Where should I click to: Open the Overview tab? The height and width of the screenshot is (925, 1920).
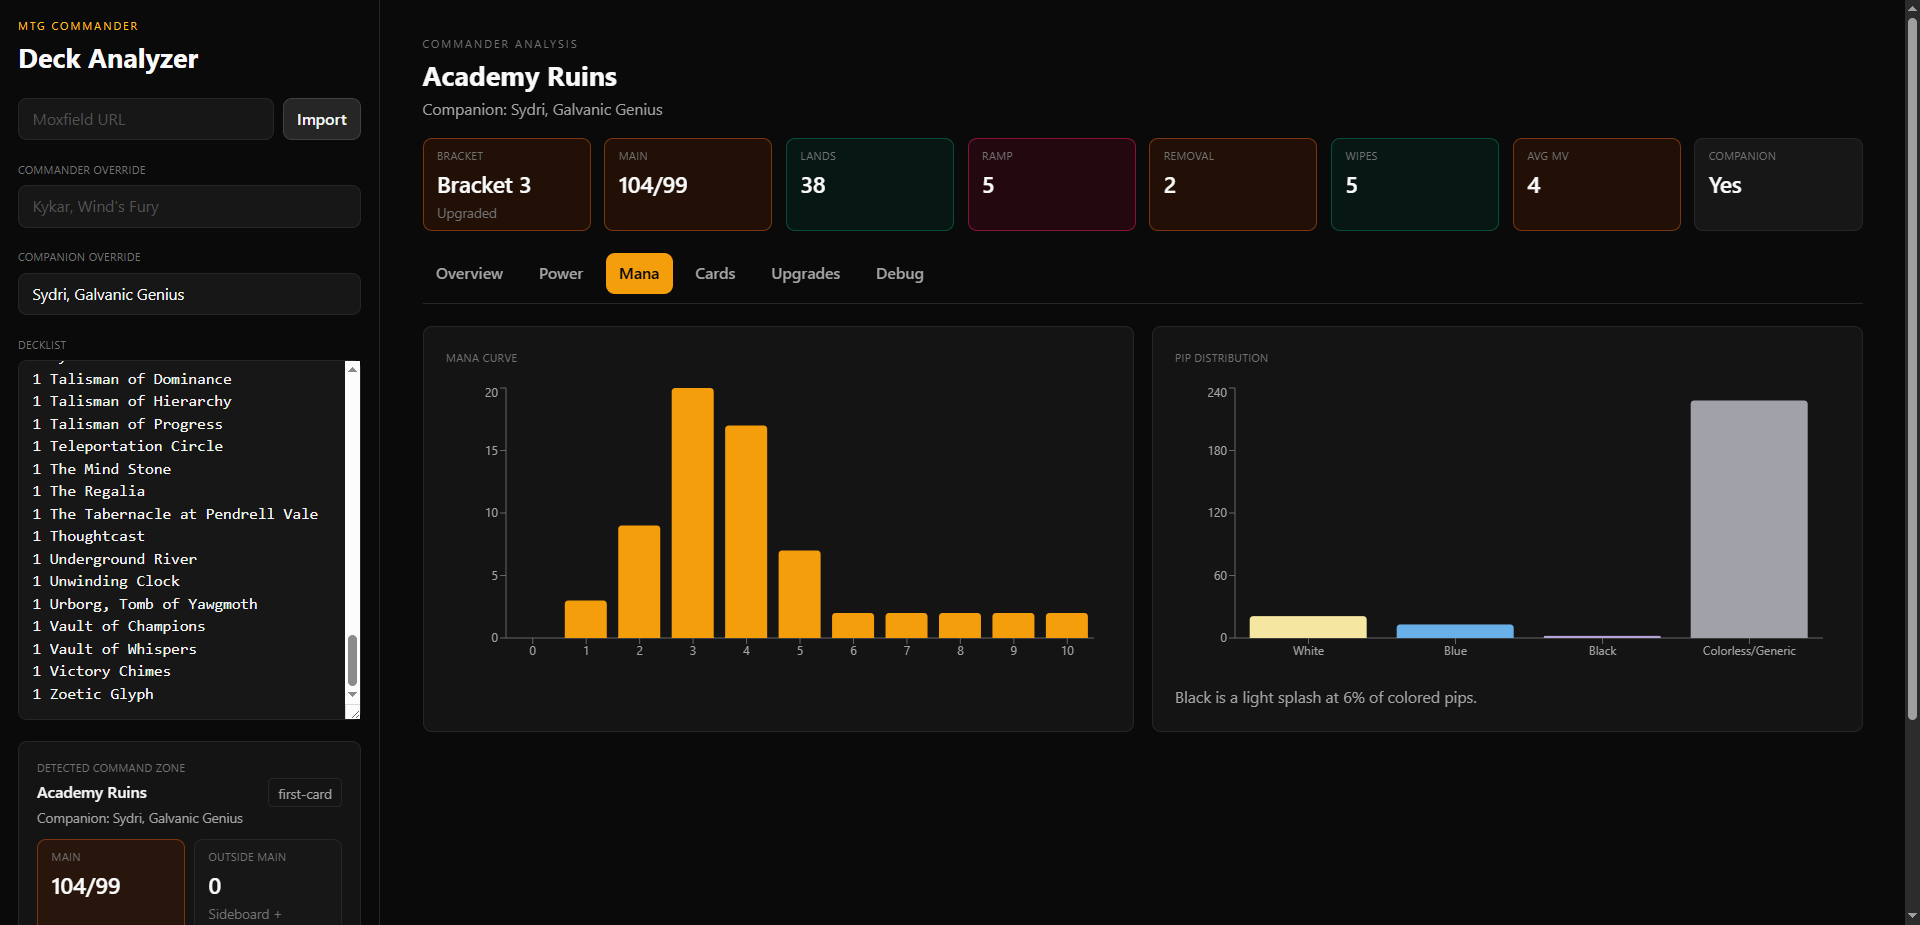click(469, 273)
